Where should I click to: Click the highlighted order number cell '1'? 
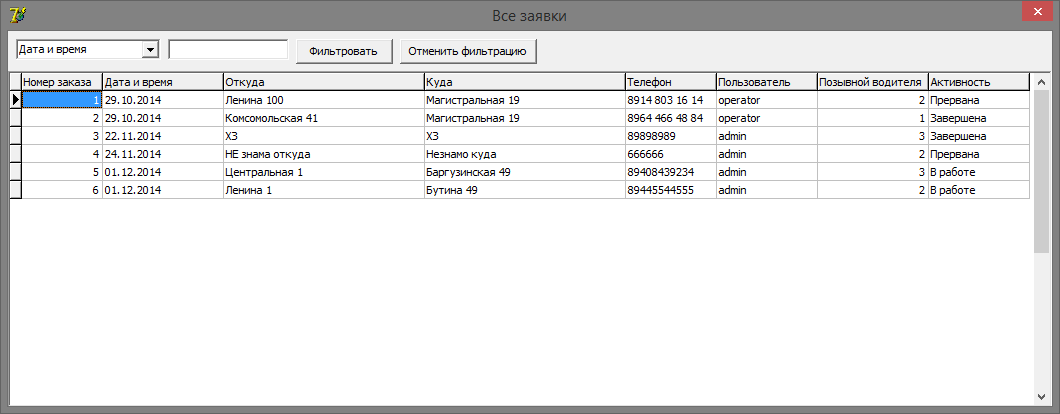(62, 100)
